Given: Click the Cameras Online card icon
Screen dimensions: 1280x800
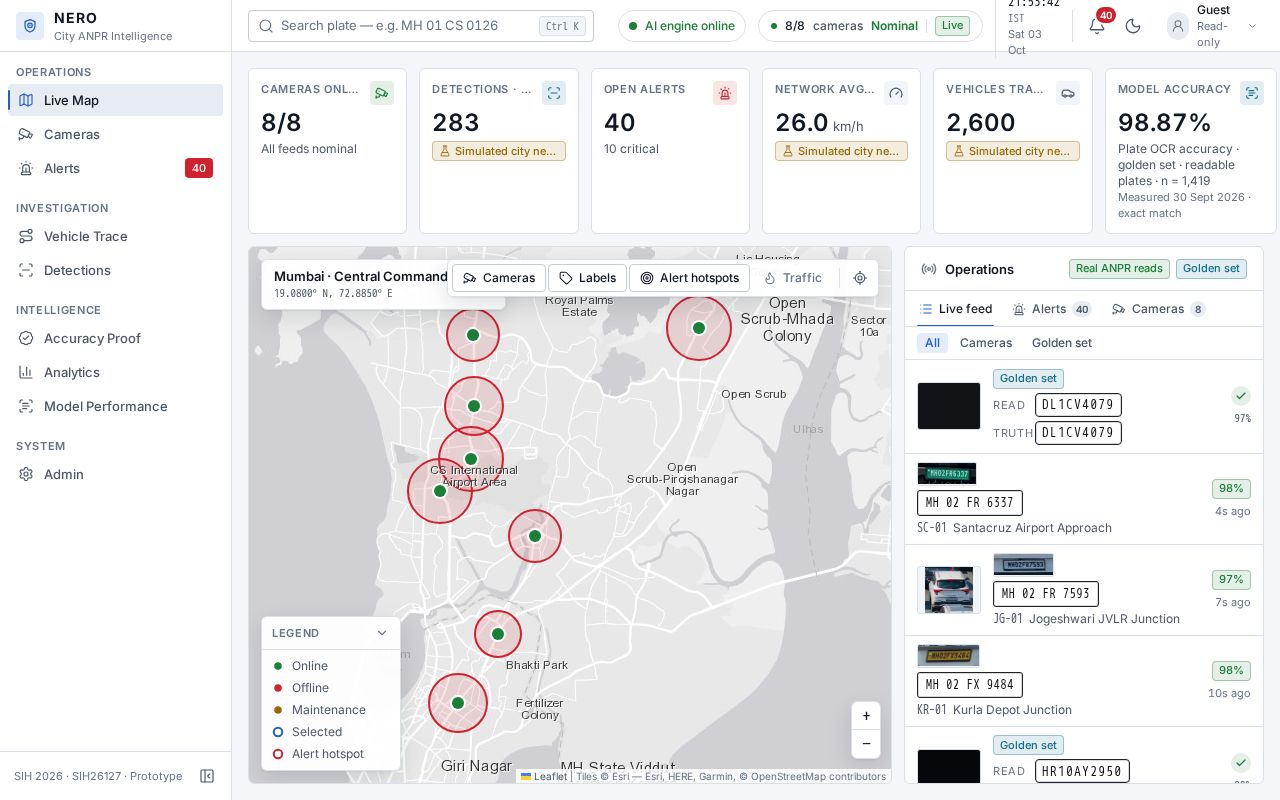Looking at the screenshot, I should [x=382, y=93].
